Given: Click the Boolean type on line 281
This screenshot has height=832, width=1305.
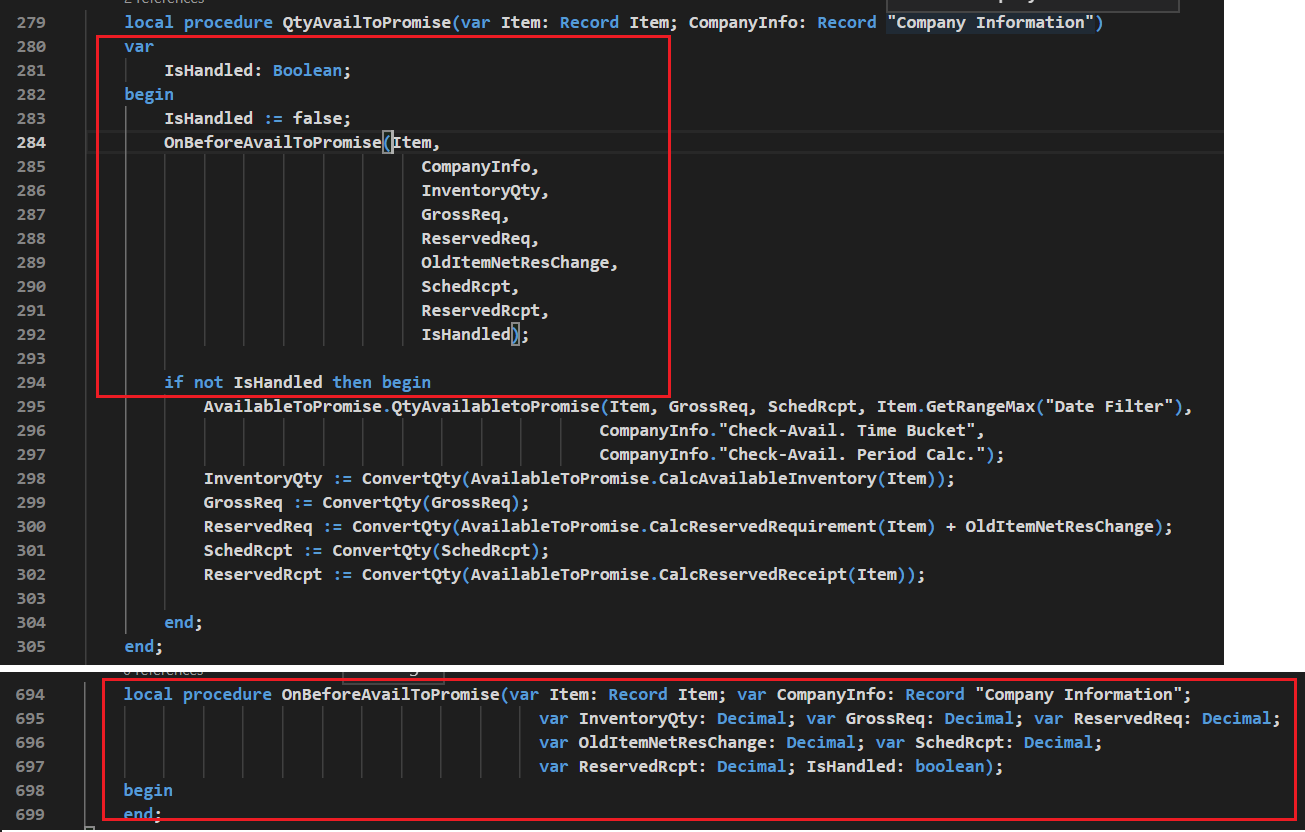Looking at the screenshot, I should (308, 70).
